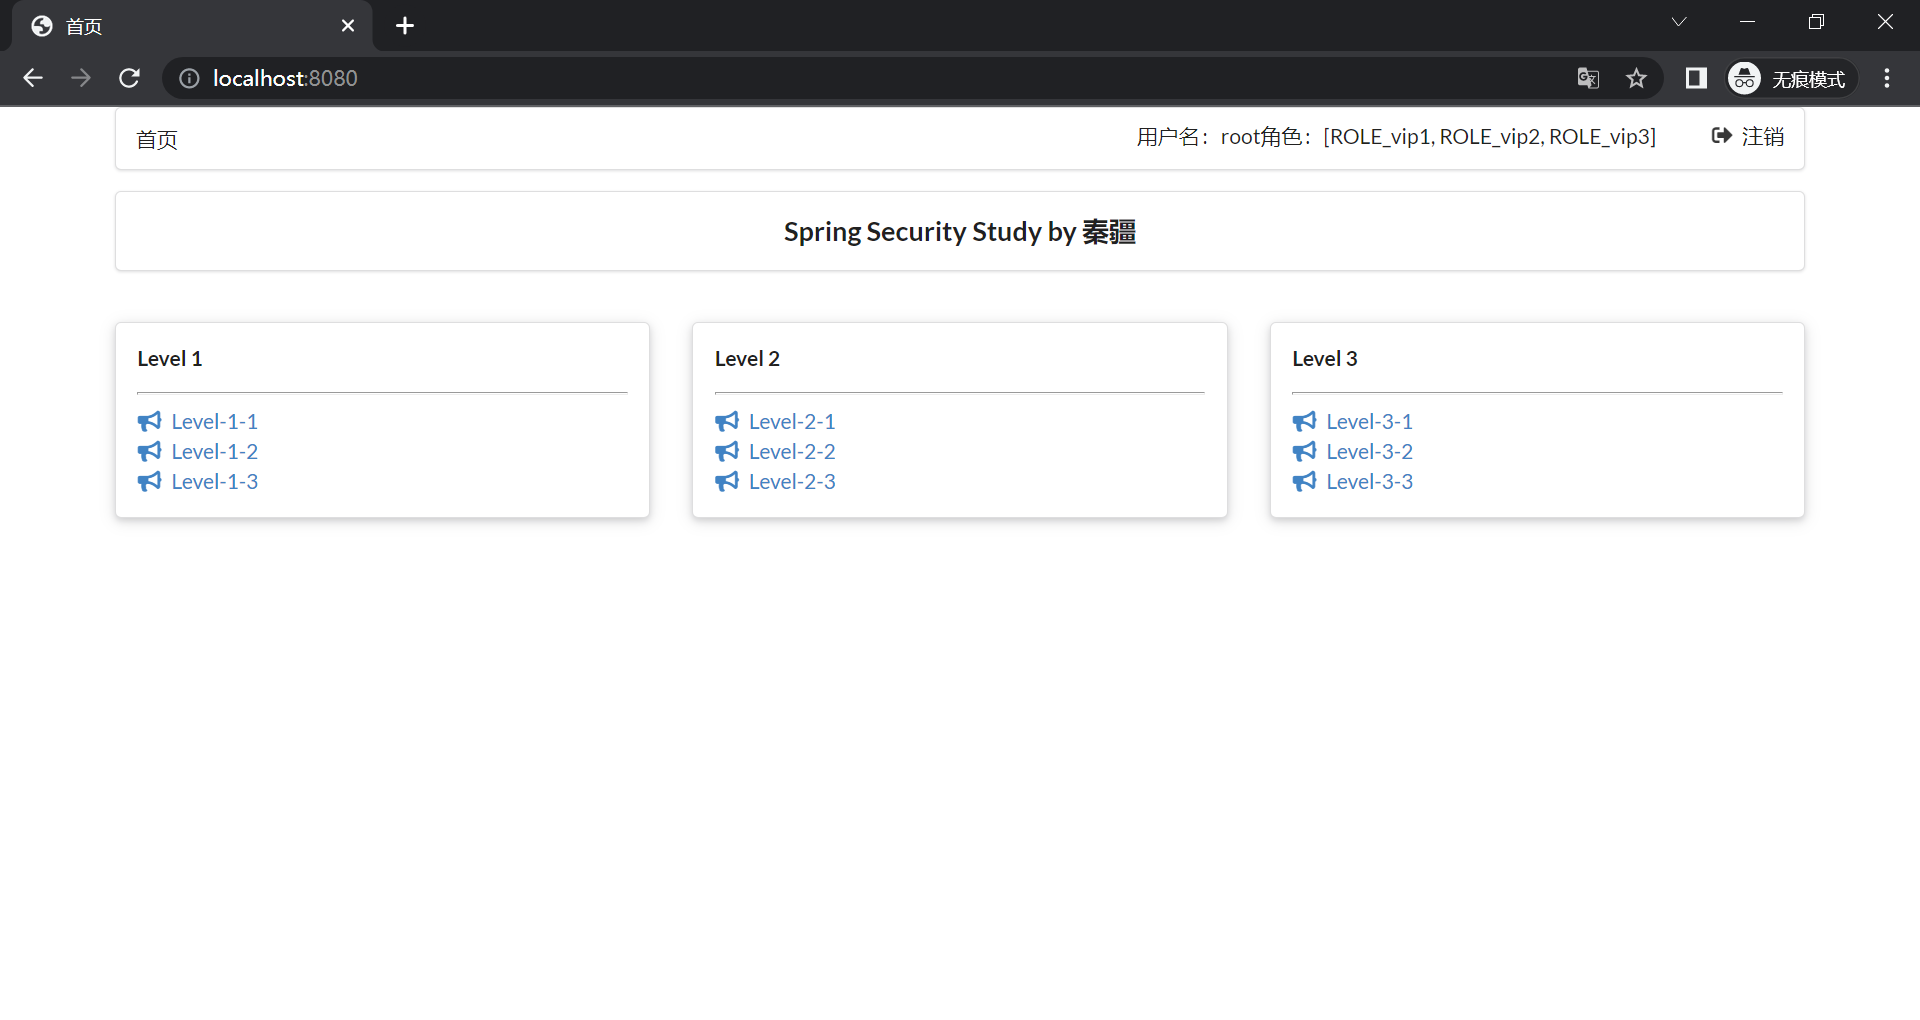This screenshot has width=1920, height=1020.
Task: Open the Chrome three-dot menu
Action: tap(1887, 78)
